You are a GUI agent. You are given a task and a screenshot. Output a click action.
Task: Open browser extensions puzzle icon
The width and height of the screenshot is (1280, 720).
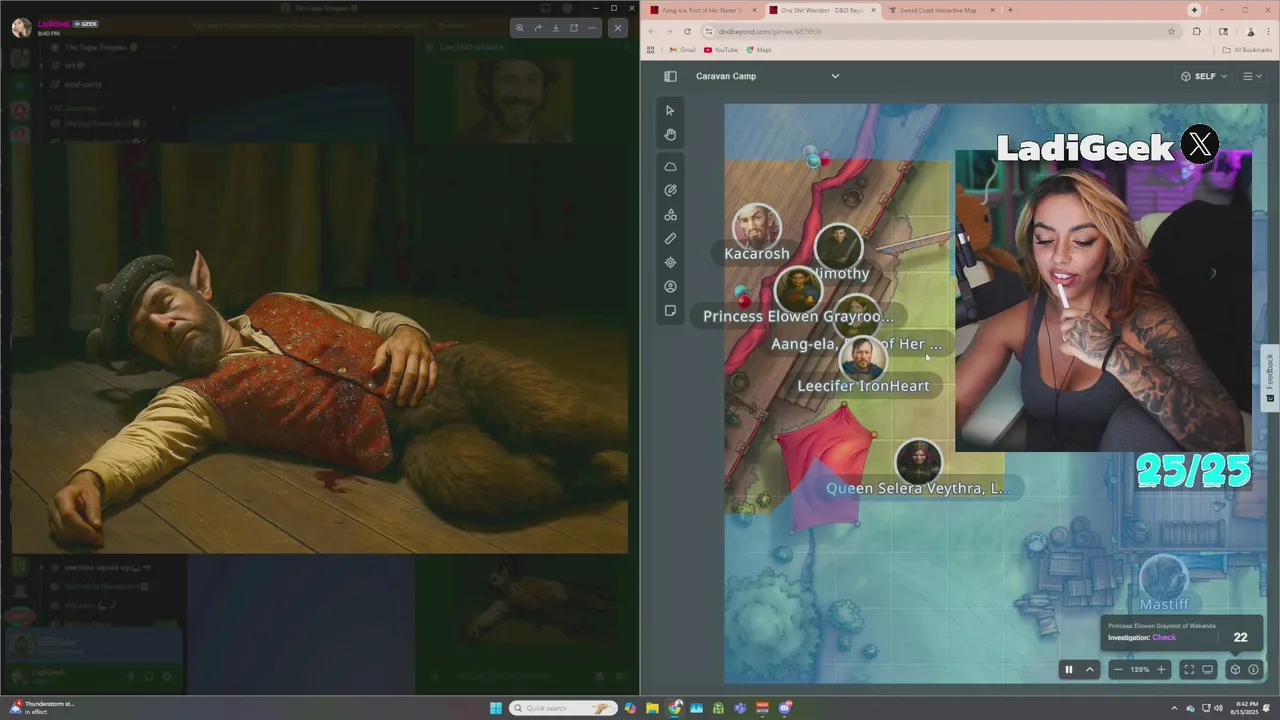pyautogui.click(x=1197, y=31)
